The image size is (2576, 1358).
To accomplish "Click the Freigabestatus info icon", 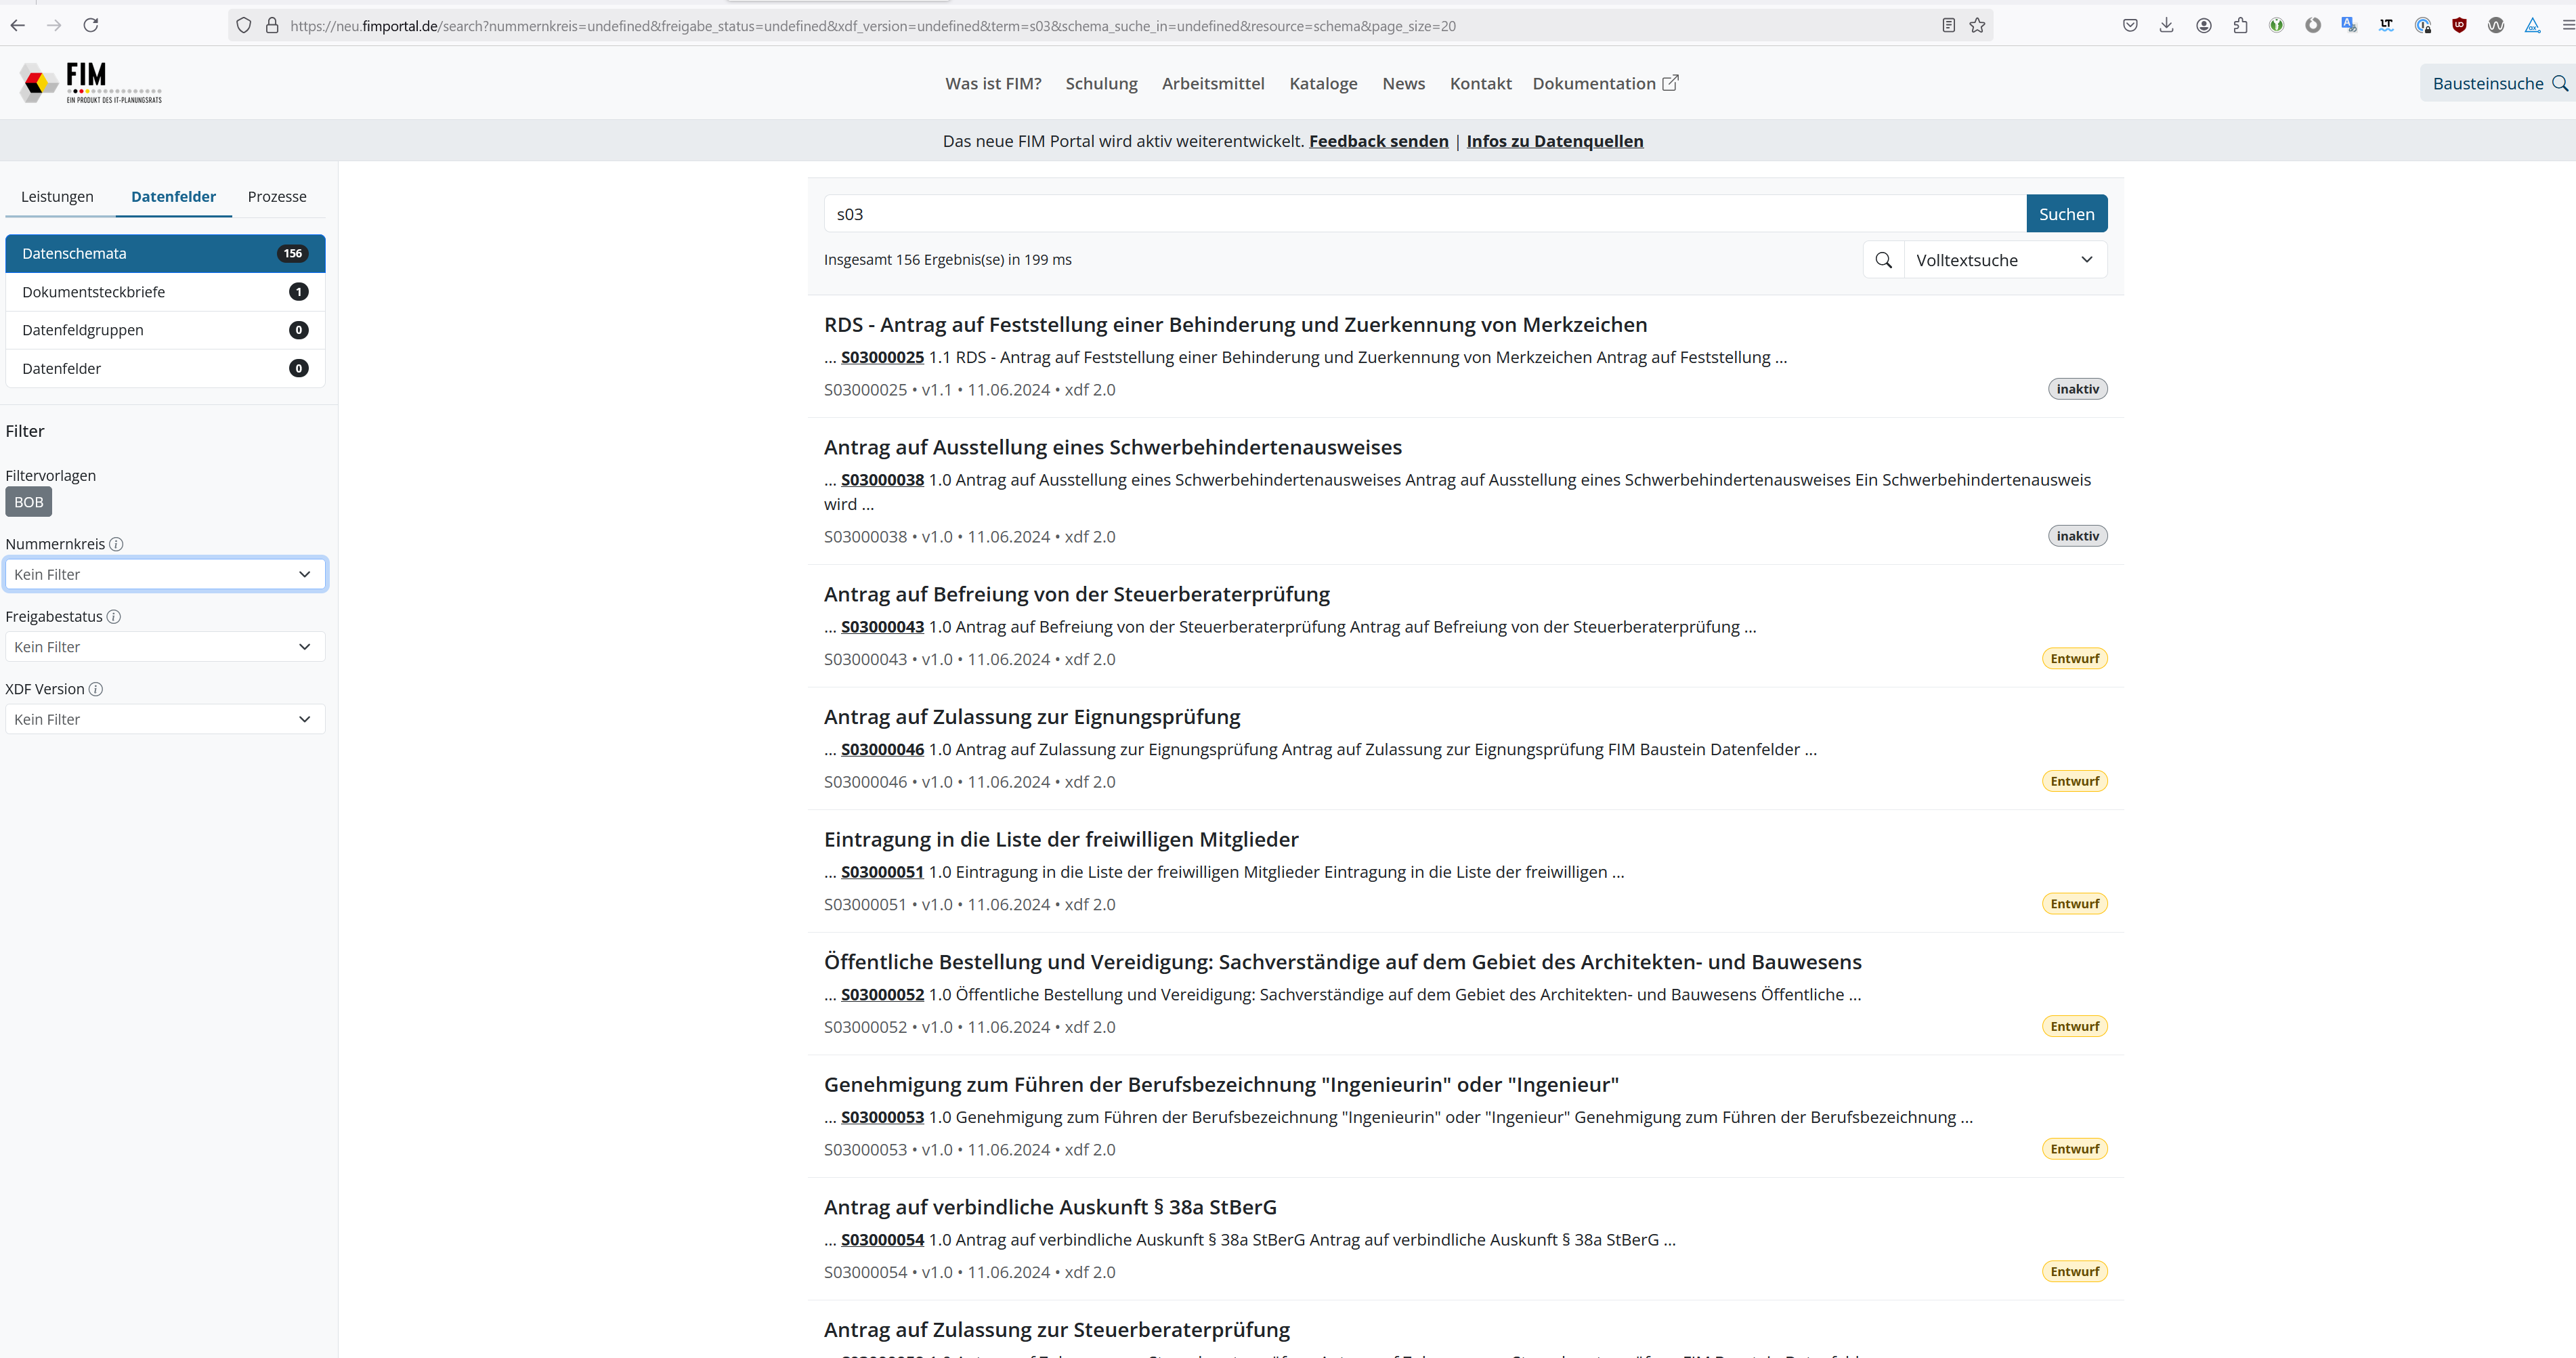I will pyautogui.click(x=114, y=616).
